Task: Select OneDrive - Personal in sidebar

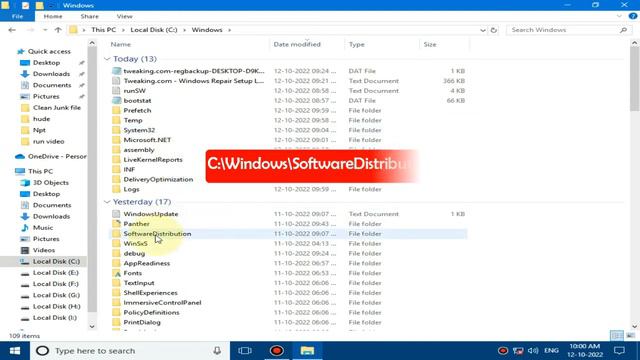Action: pyautogui.click(x=57, y=156)
